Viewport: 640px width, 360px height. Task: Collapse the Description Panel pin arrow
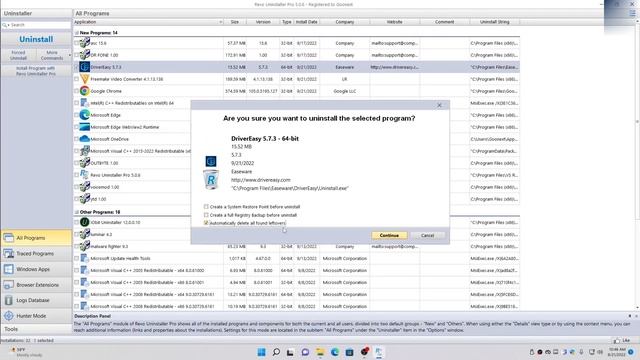pyautogui.click(x=629, y=316)
